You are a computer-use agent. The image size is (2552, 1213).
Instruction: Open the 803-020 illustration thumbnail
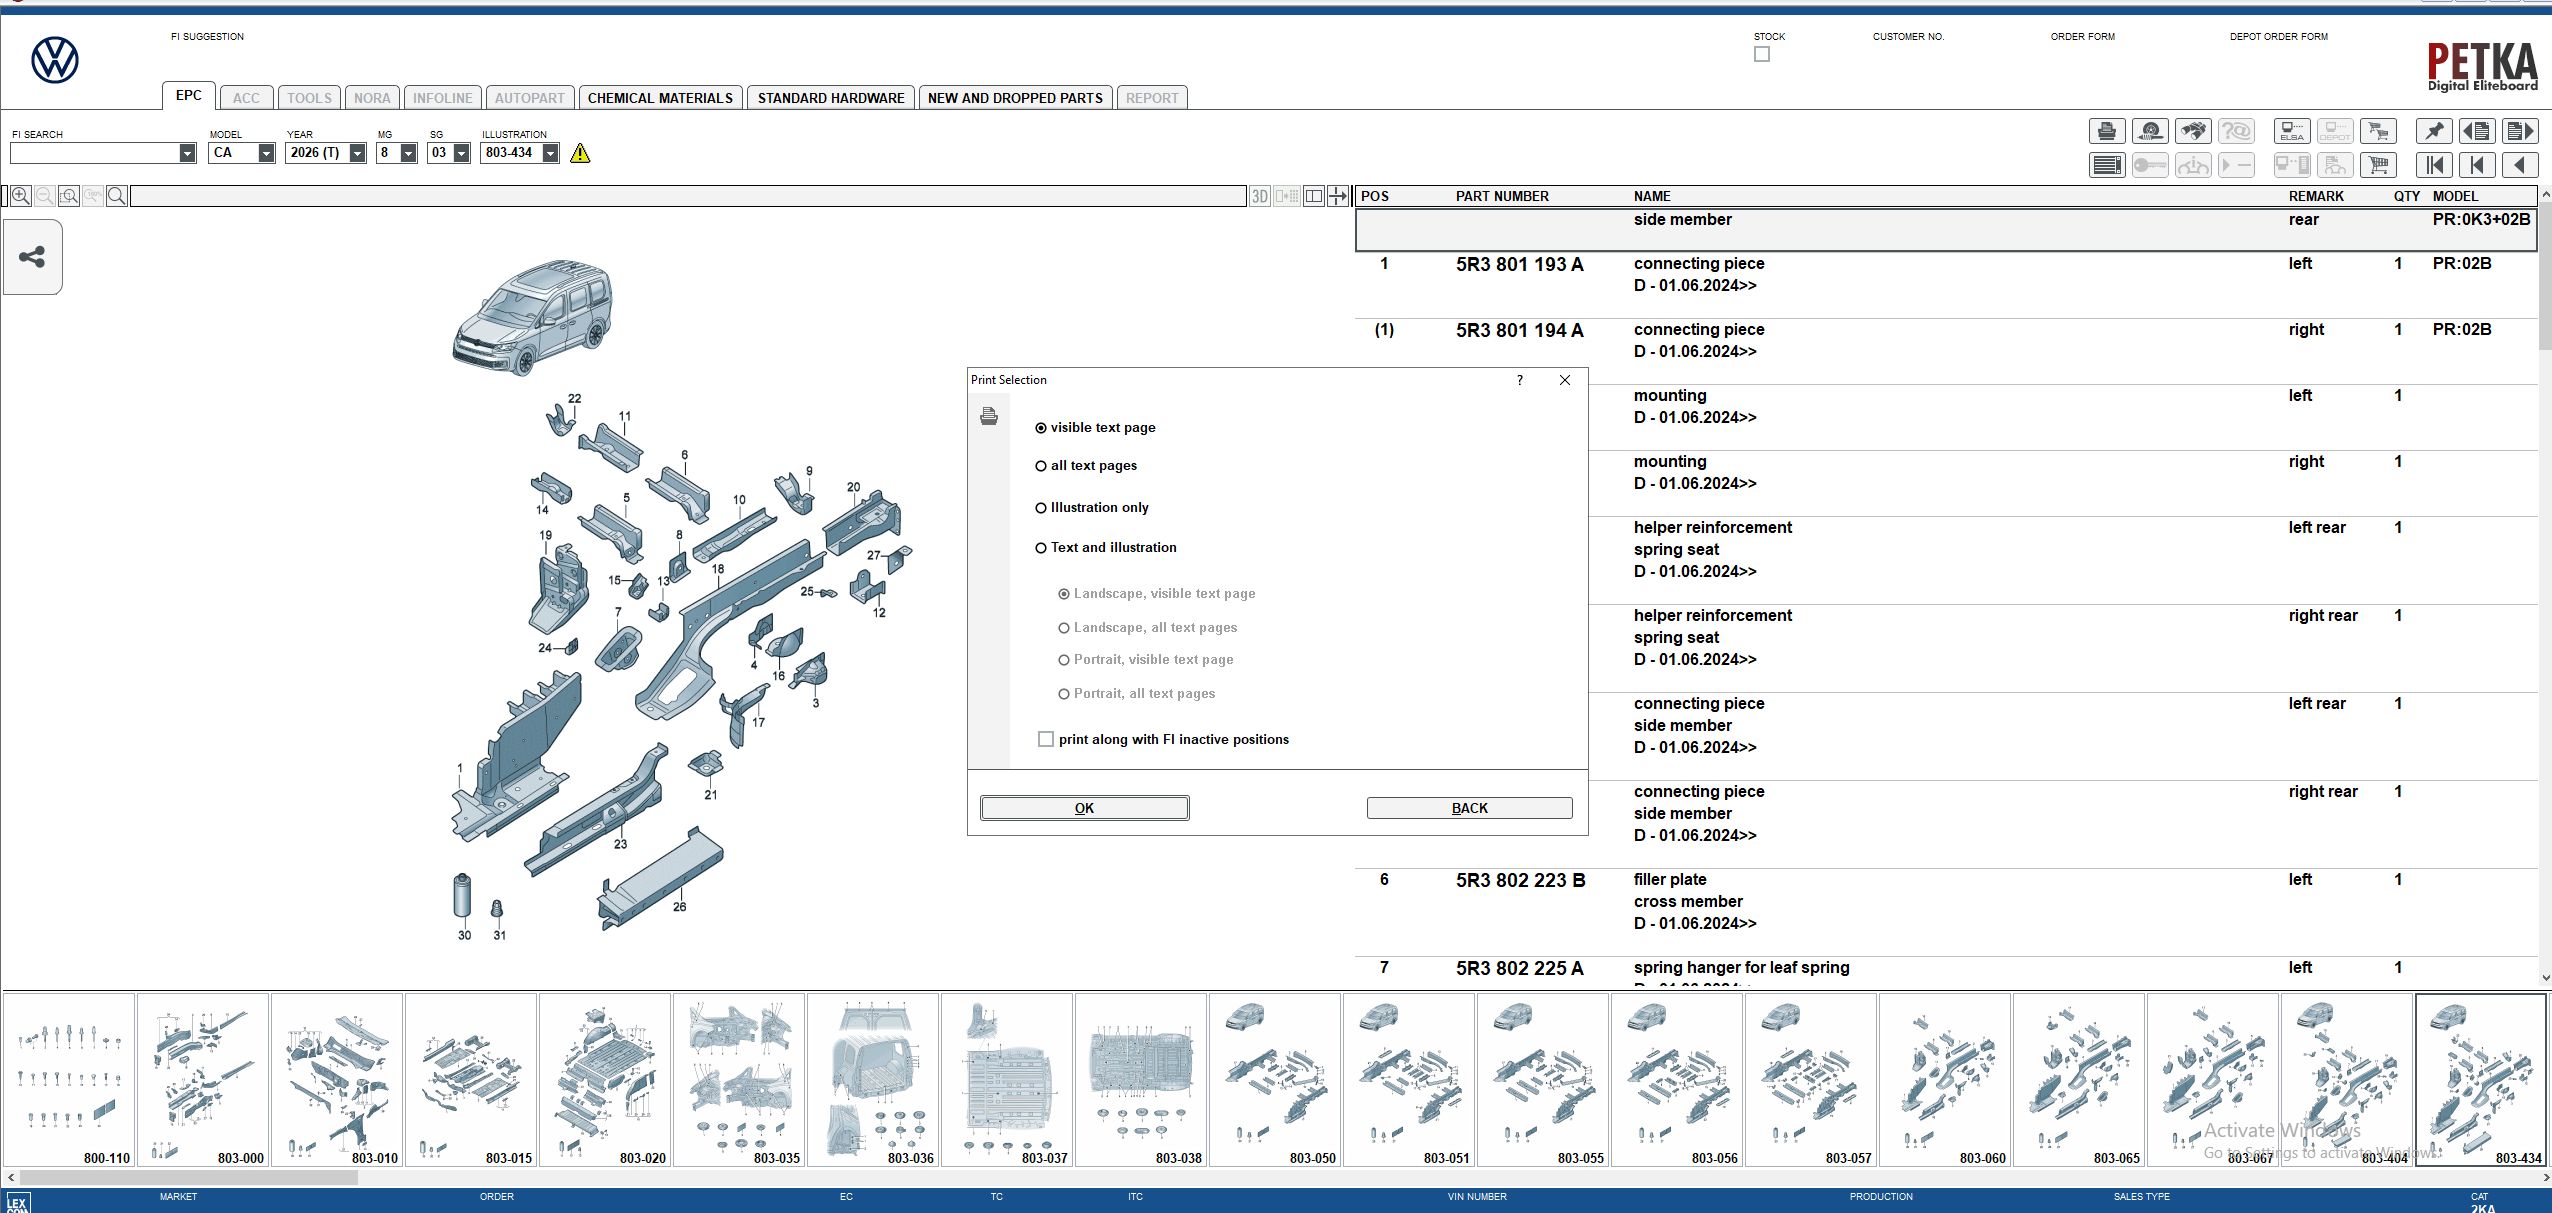point(604,1078)
